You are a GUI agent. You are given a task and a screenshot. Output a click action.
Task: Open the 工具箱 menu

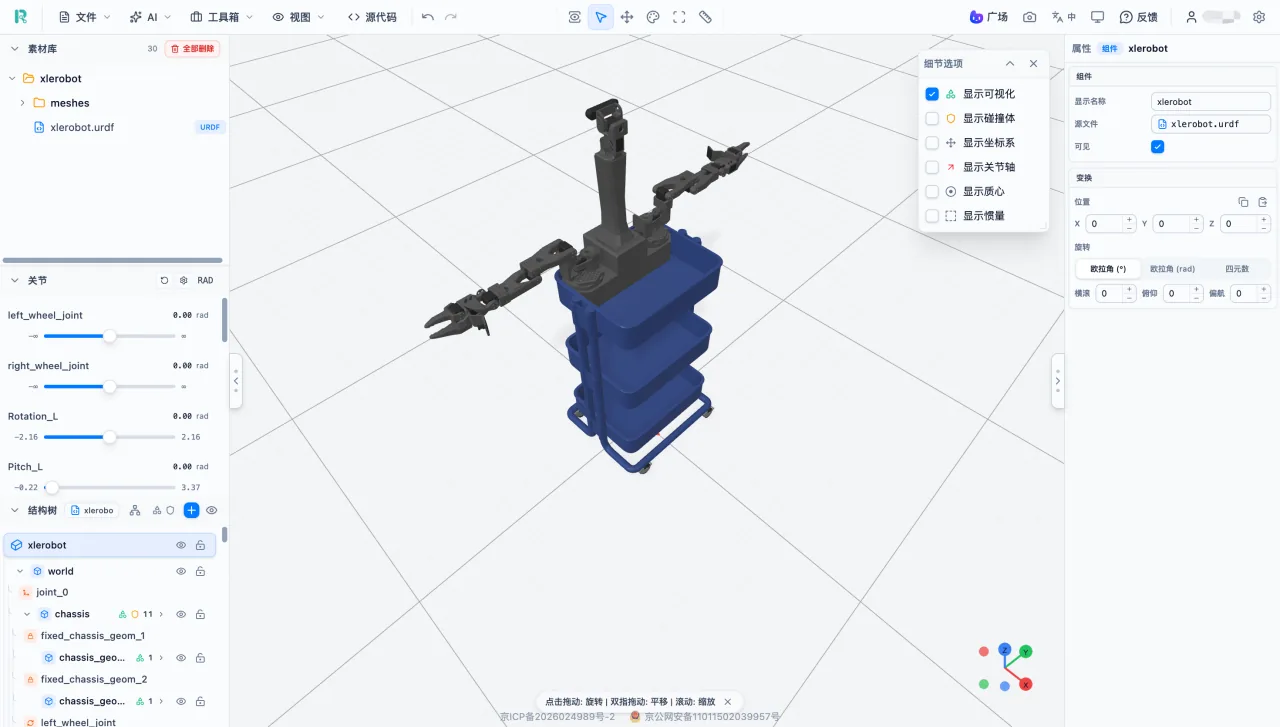pos(222,17)
